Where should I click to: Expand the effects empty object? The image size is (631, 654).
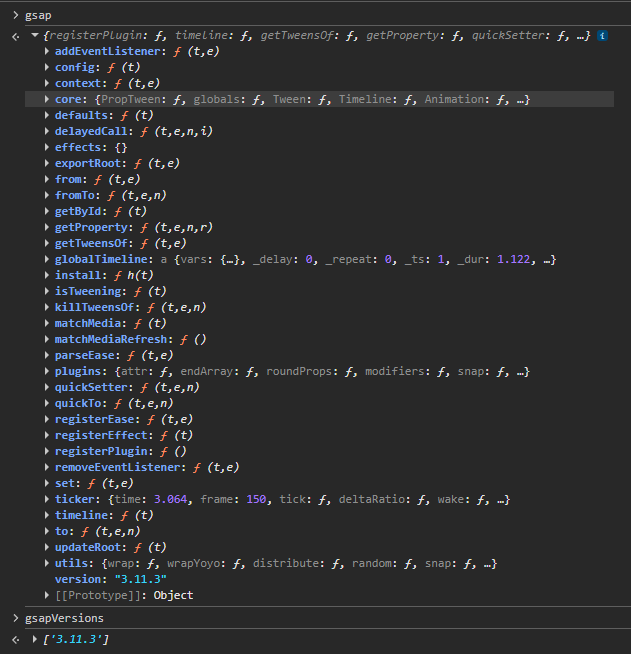(x=47, y=147)
